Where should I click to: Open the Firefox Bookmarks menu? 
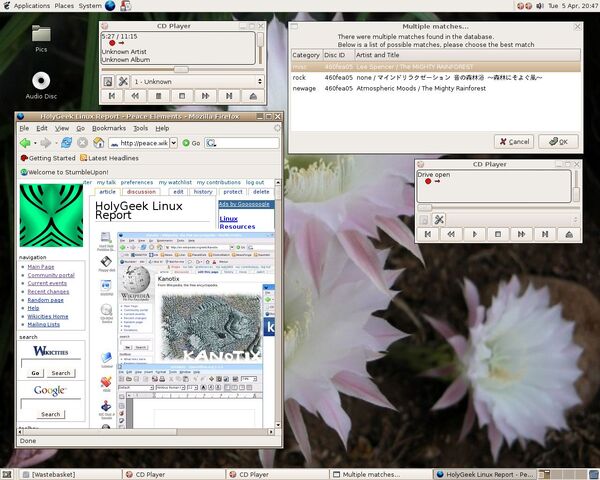pyautogui.click(x=109, y=128)
